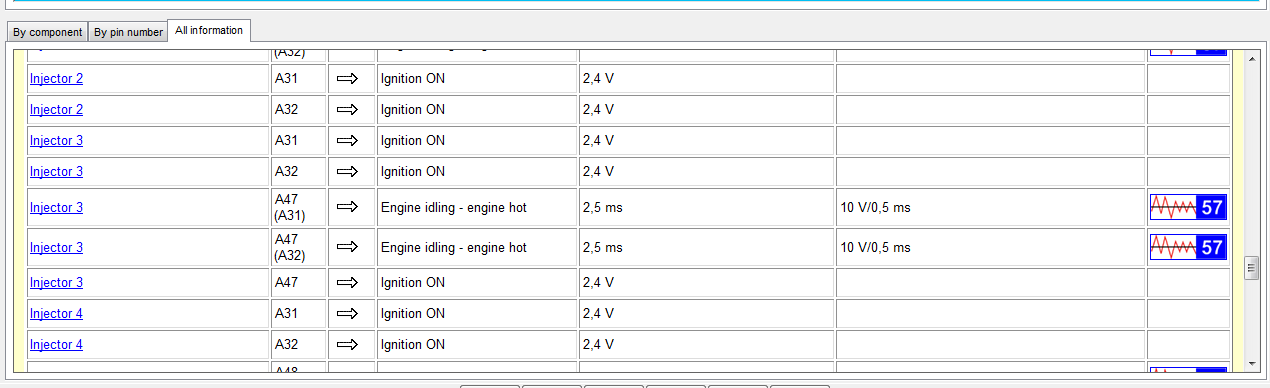Open Injector 3 link in A32 Ignition ON row

[x=56, y=171]
